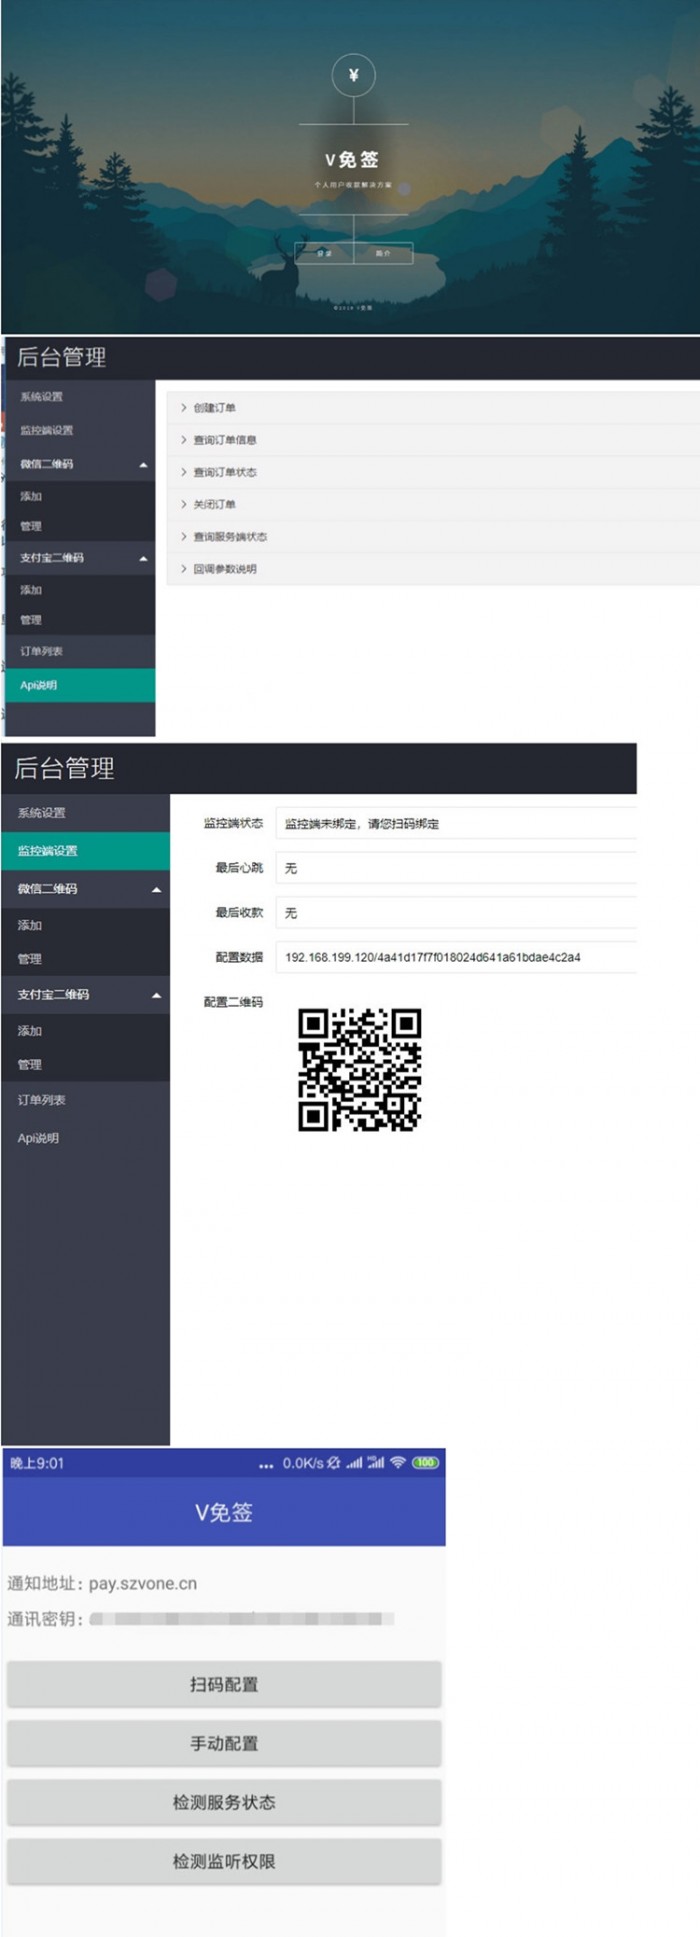Click the 监控端状态 field showing 监控端未绑定
This screenshot has height=1937, width=700.
tap(456, 824)
